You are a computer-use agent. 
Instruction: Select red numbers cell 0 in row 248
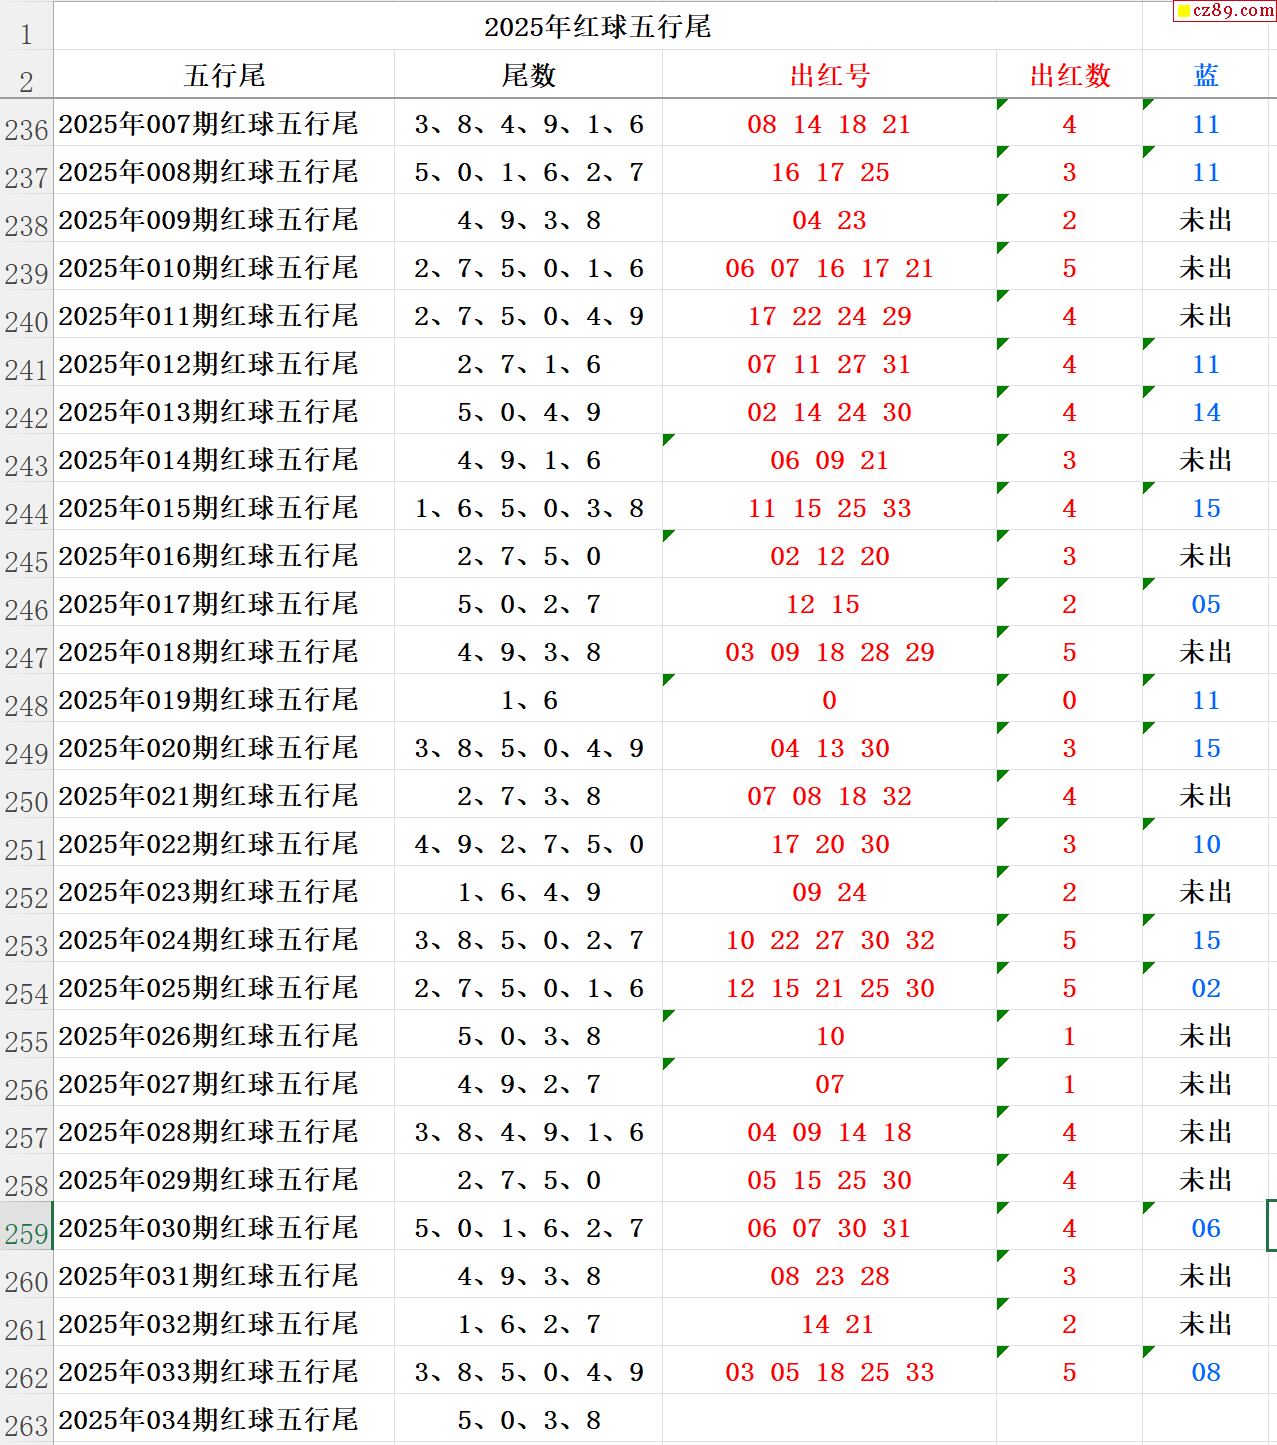point(829,699)
